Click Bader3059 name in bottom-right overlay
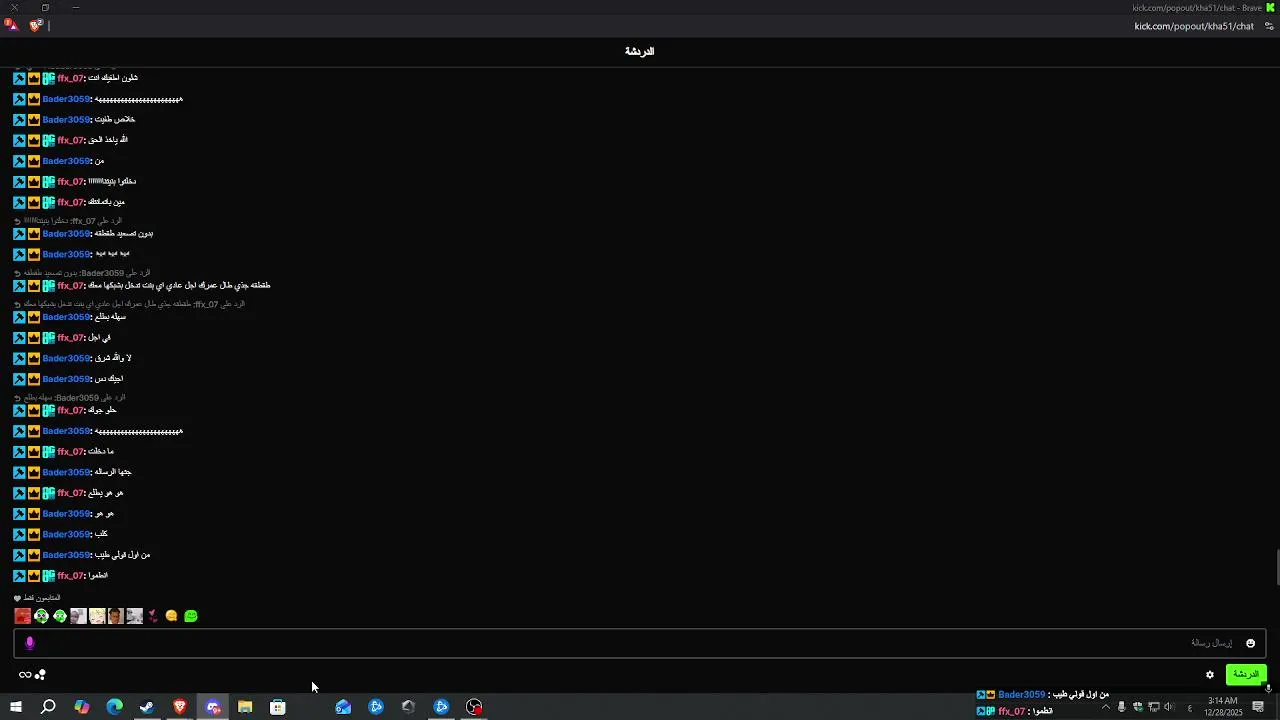This screenshot has height=720, width=1280. (x=1021, y=694)
